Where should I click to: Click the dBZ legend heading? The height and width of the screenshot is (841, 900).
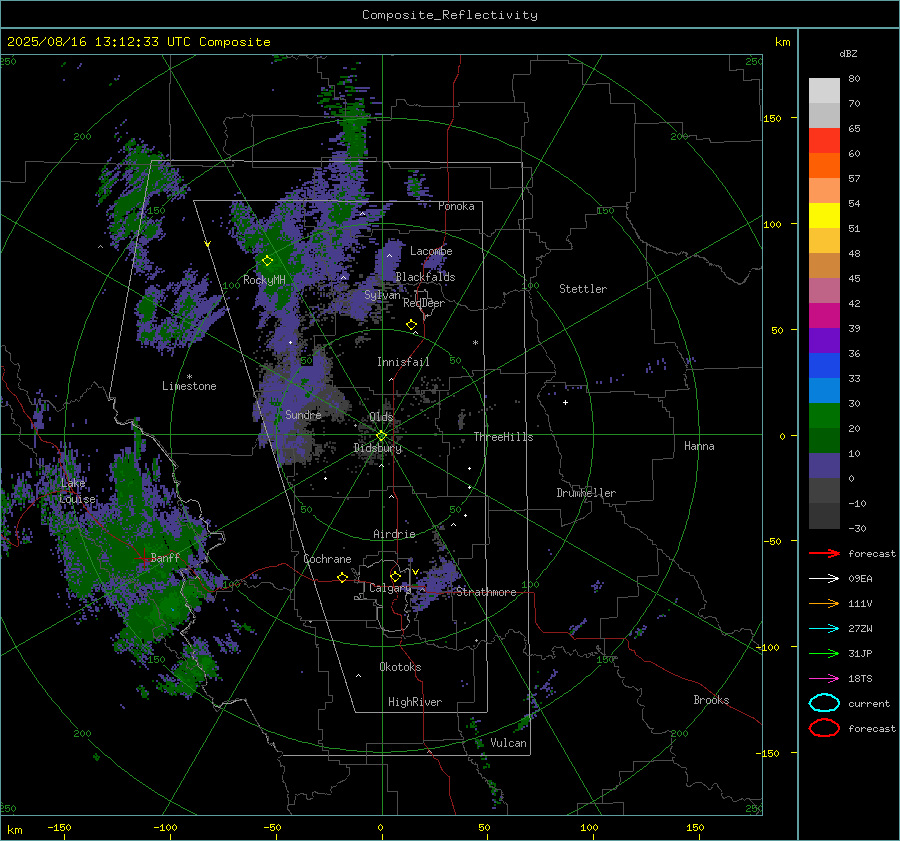[848, 53]
